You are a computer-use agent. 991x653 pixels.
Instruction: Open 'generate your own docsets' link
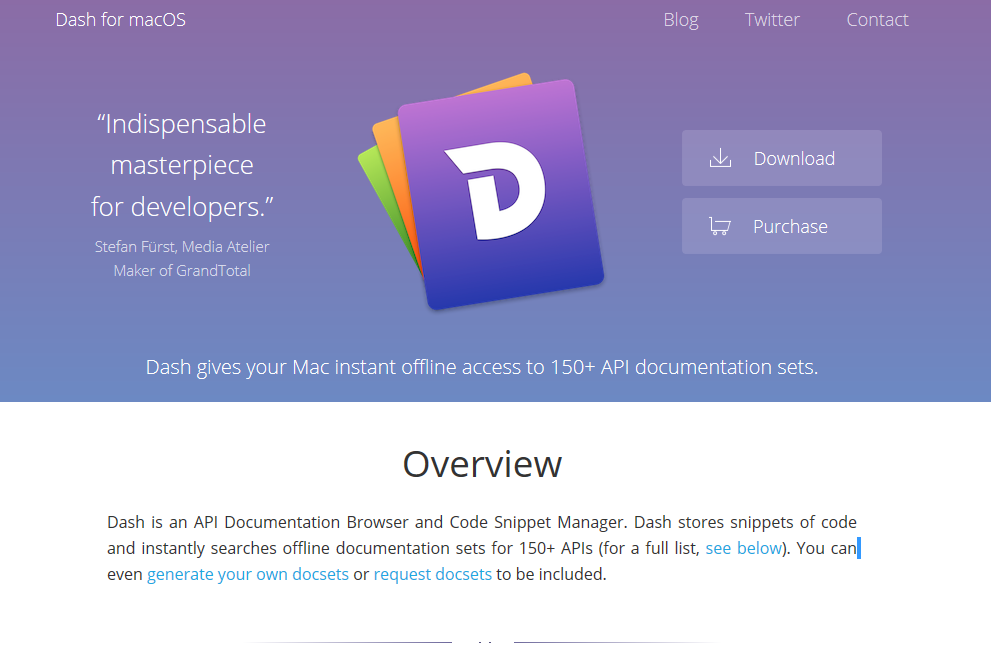(248, 574)
